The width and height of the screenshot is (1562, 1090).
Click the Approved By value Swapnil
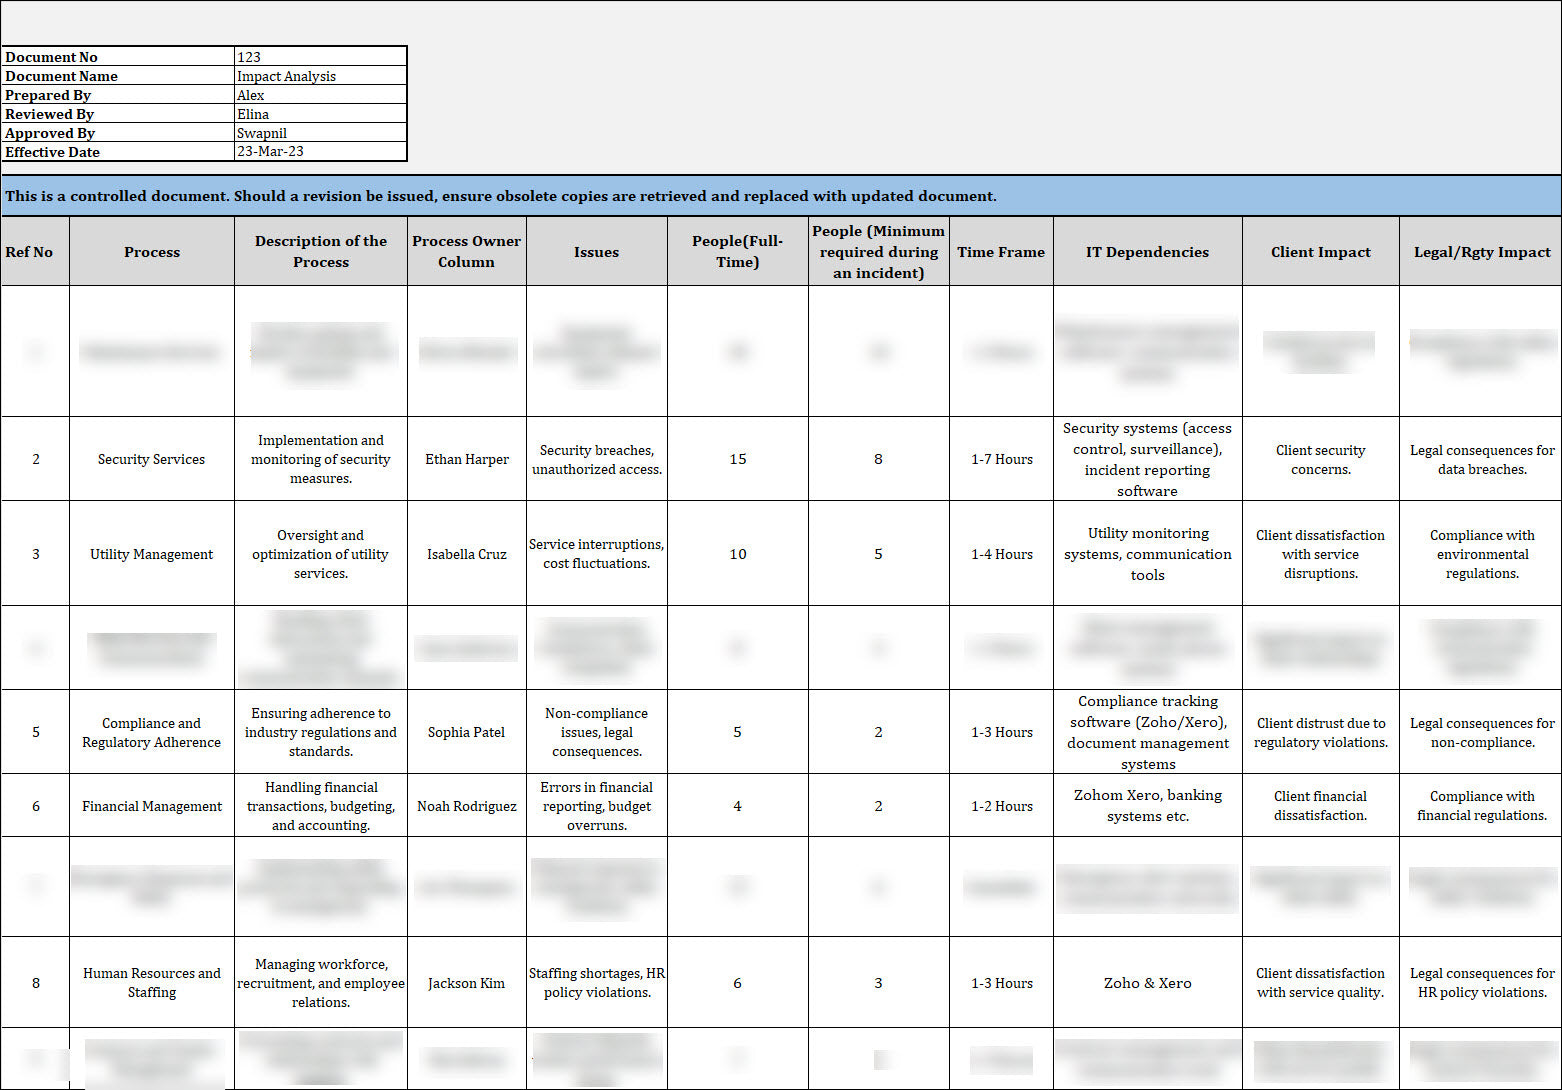pos(320,133)
